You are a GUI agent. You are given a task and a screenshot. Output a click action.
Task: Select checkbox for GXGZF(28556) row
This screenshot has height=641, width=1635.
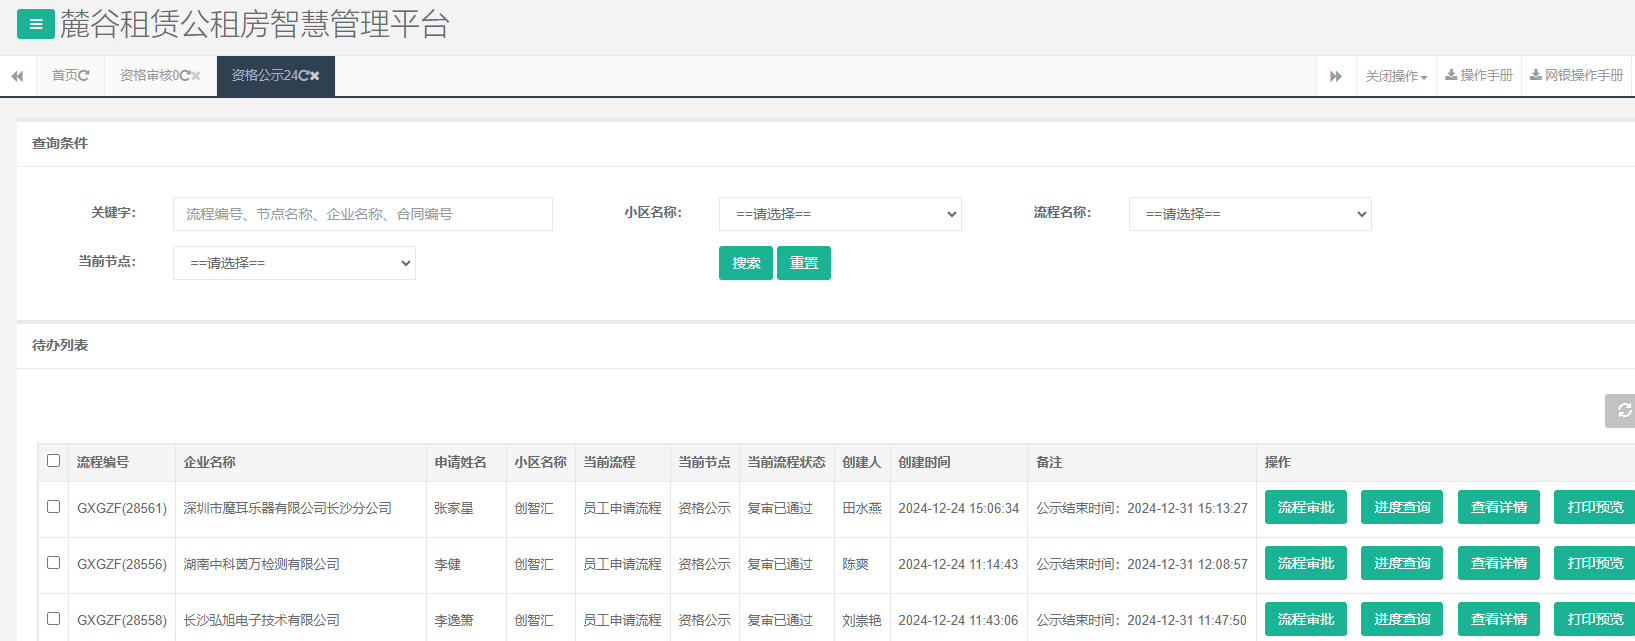(54, 563)
